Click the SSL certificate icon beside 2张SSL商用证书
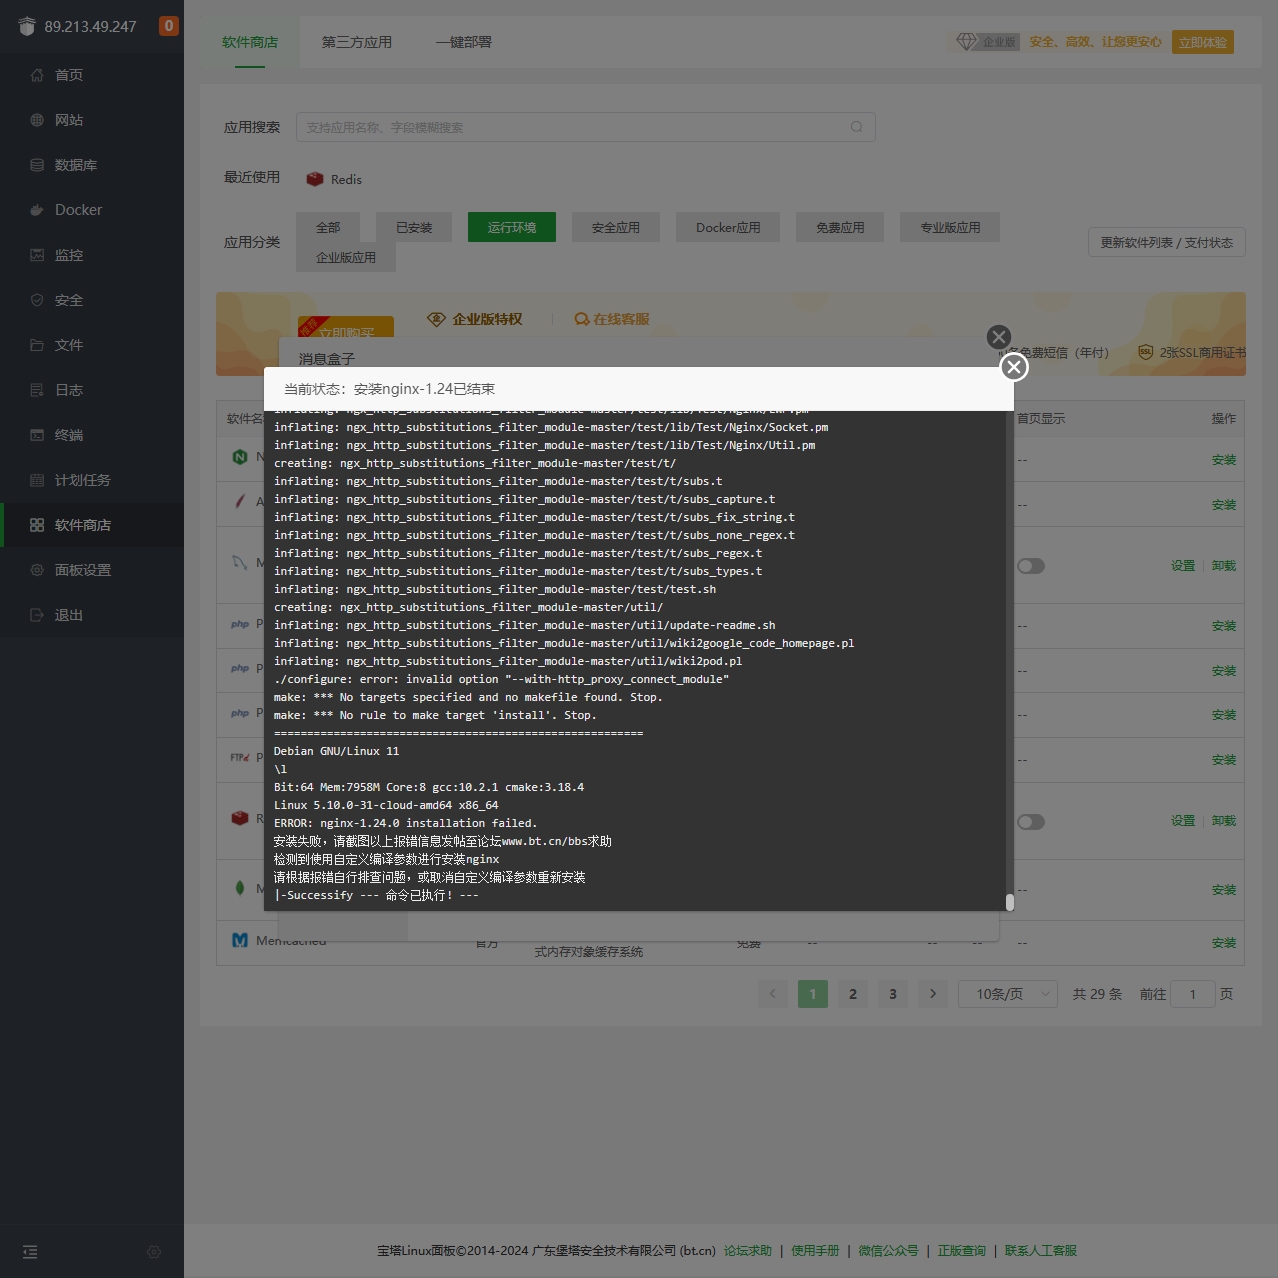 1146,352
